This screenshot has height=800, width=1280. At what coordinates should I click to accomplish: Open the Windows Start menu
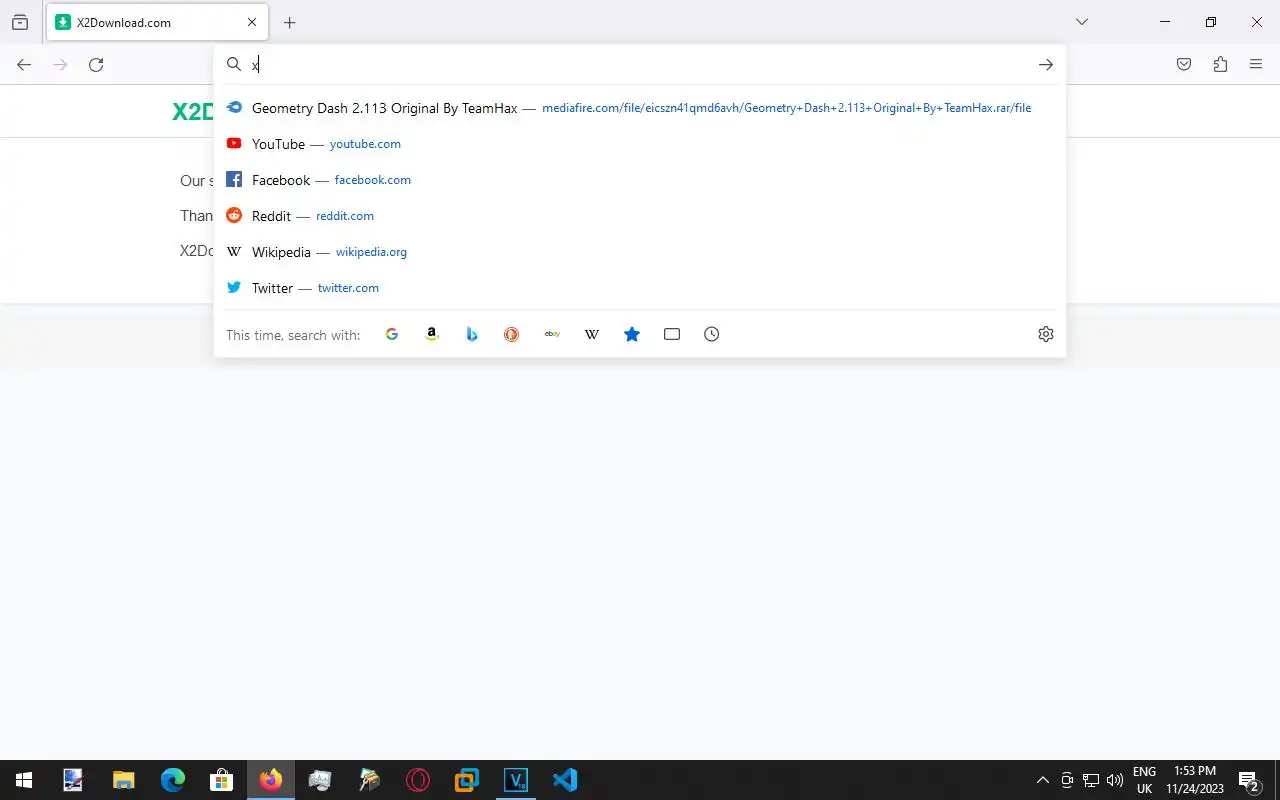[x=24, y=780]
